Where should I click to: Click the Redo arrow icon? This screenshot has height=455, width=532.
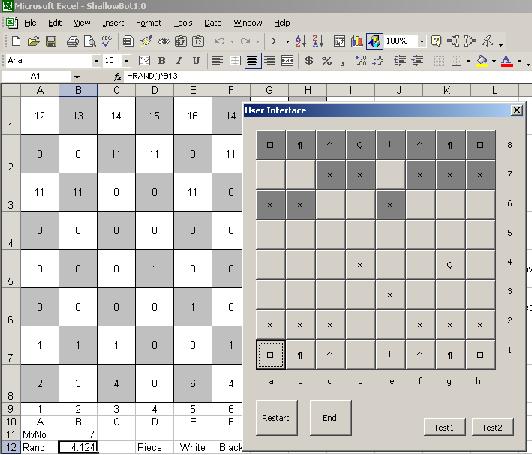pos(245,41)
